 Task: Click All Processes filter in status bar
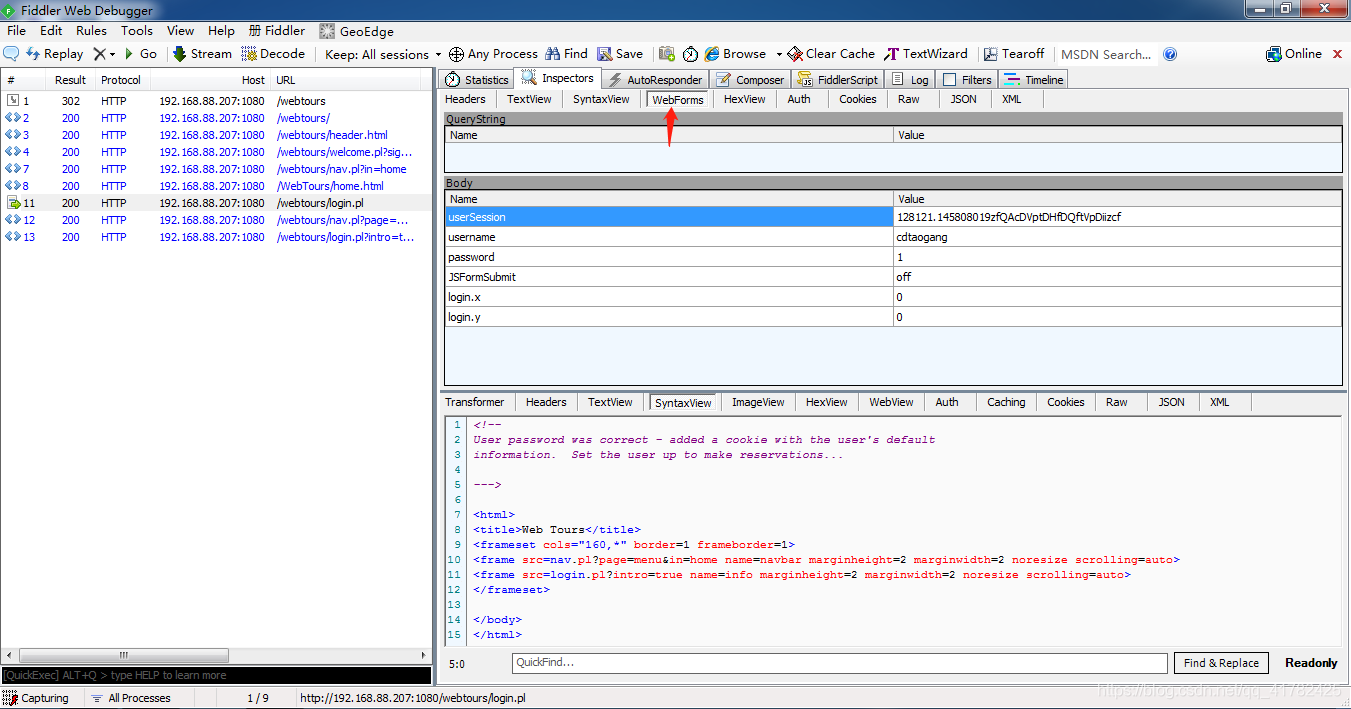(131, 698)
